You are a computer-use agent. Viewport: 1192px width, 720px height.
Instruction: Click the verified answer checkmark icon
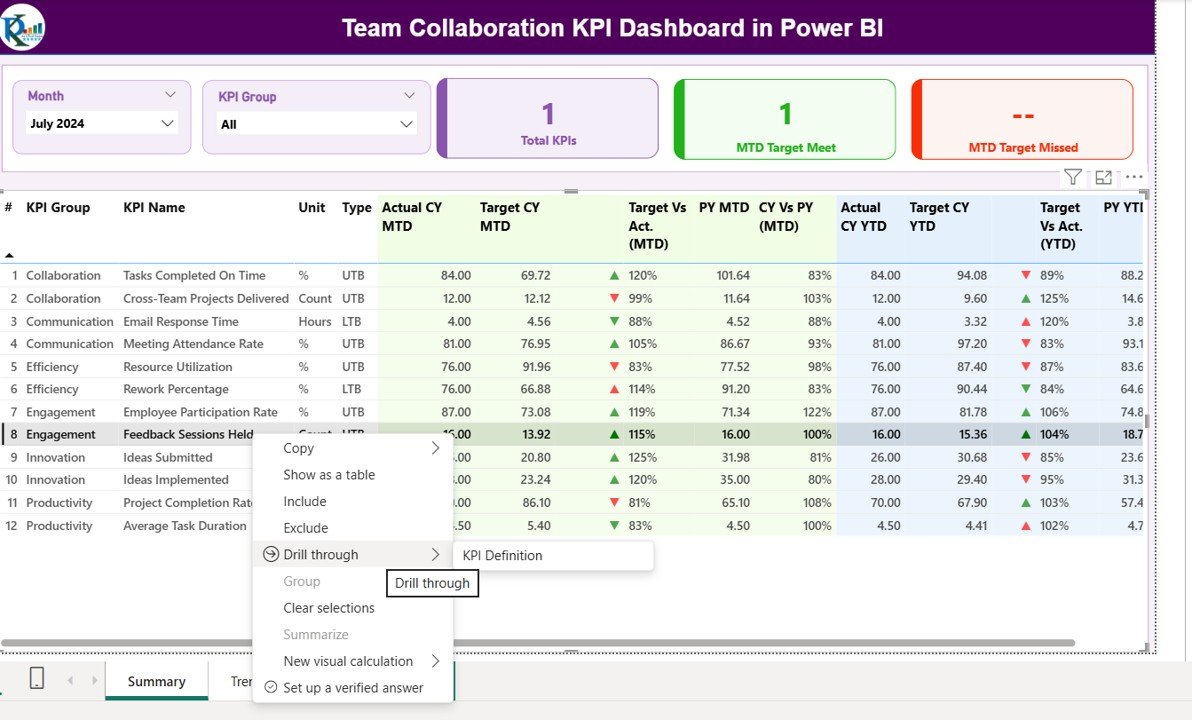click(x=270, y=687)
